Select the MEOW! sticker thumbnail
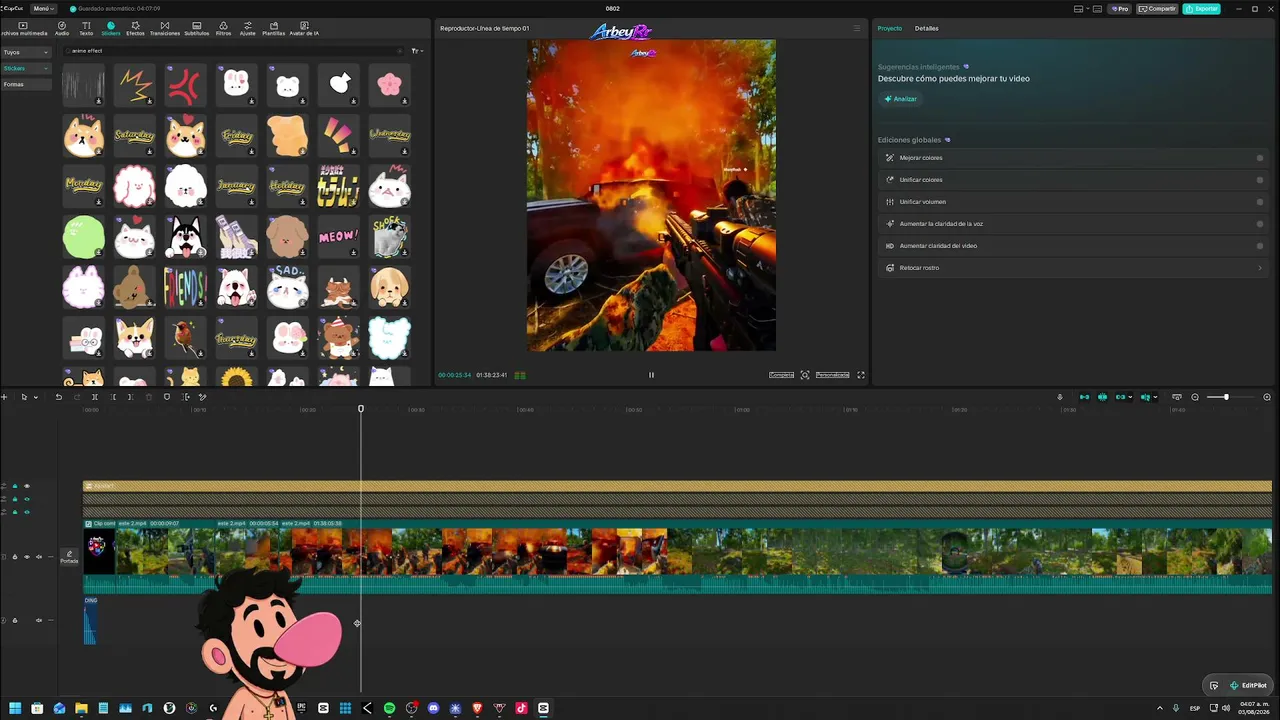Image resolution: width=1280 pixels, height=720 pixels. (338, 237)
